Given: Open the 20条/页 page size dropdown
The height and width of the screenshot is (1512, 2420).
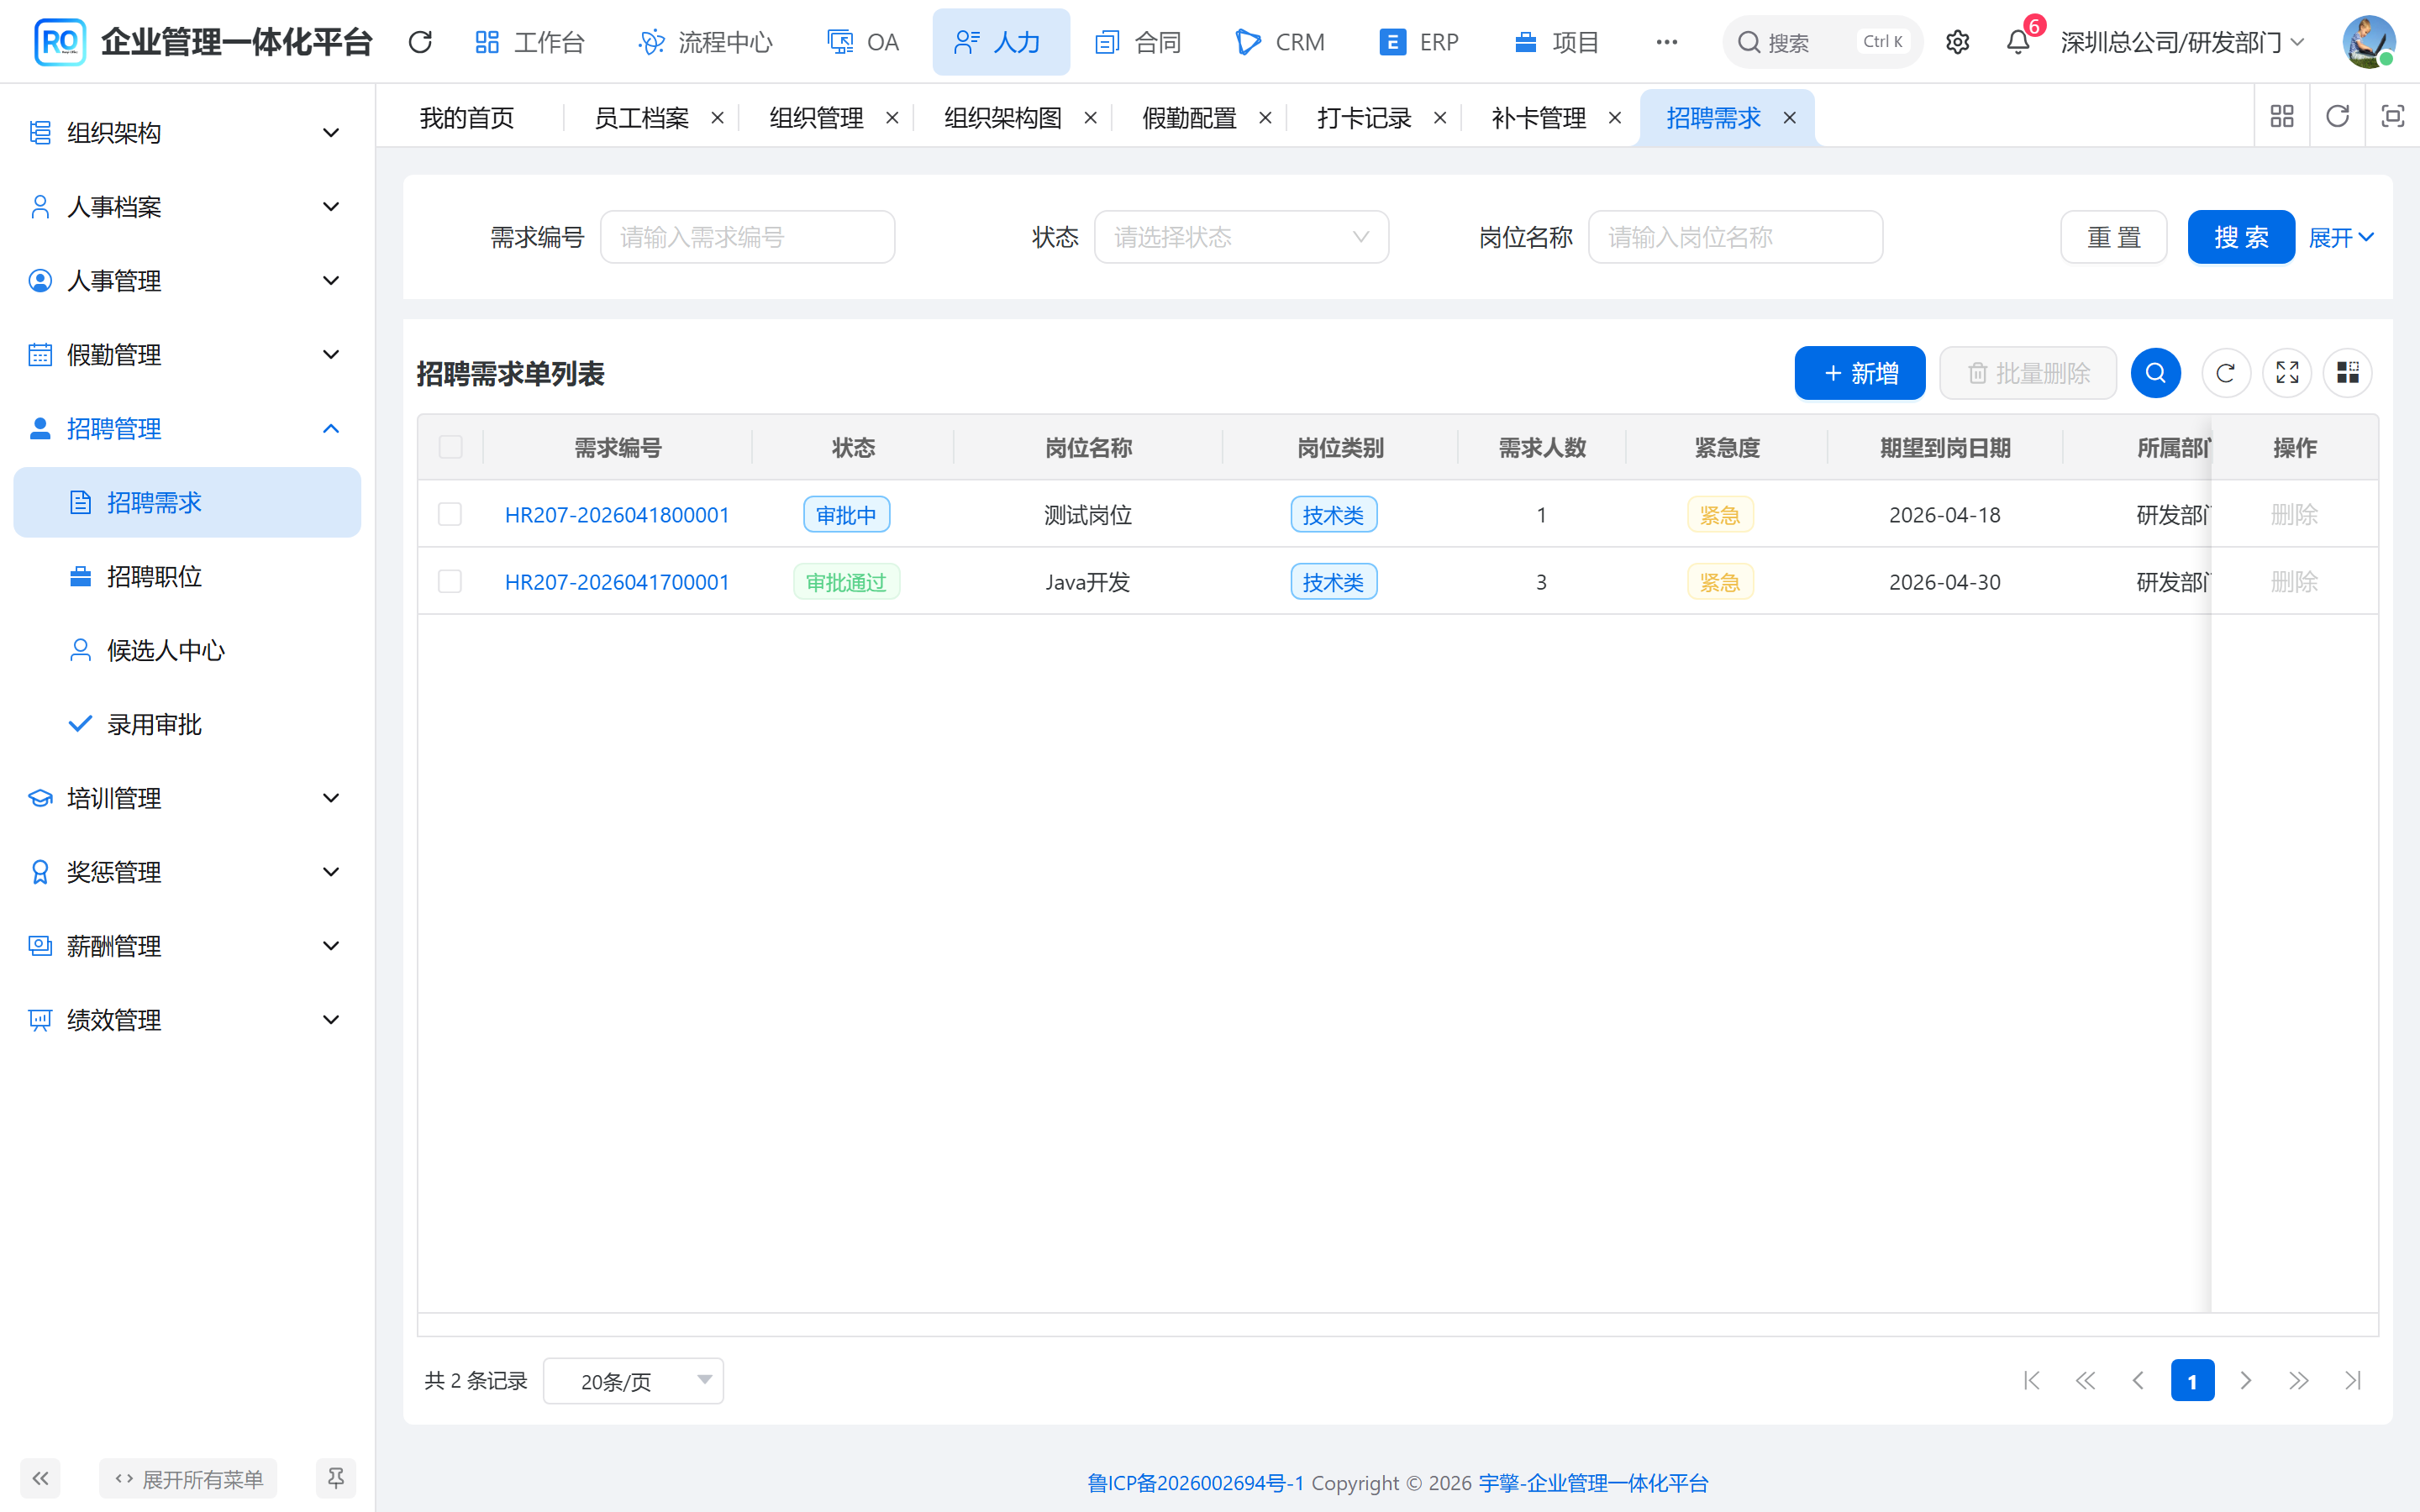Looking at the screenshot, I should 633,1381.
